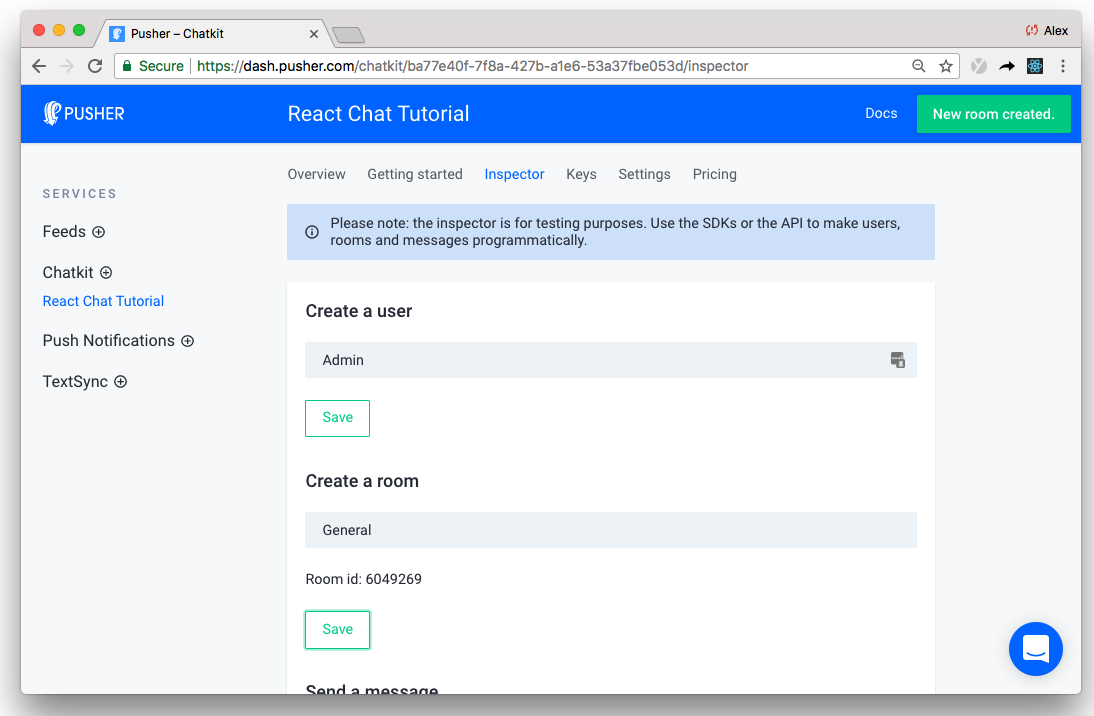Image resolution: width=1094 pixels, height=716 pixels.
Task: Open the Docs link in the header
Action: (881, 113)
